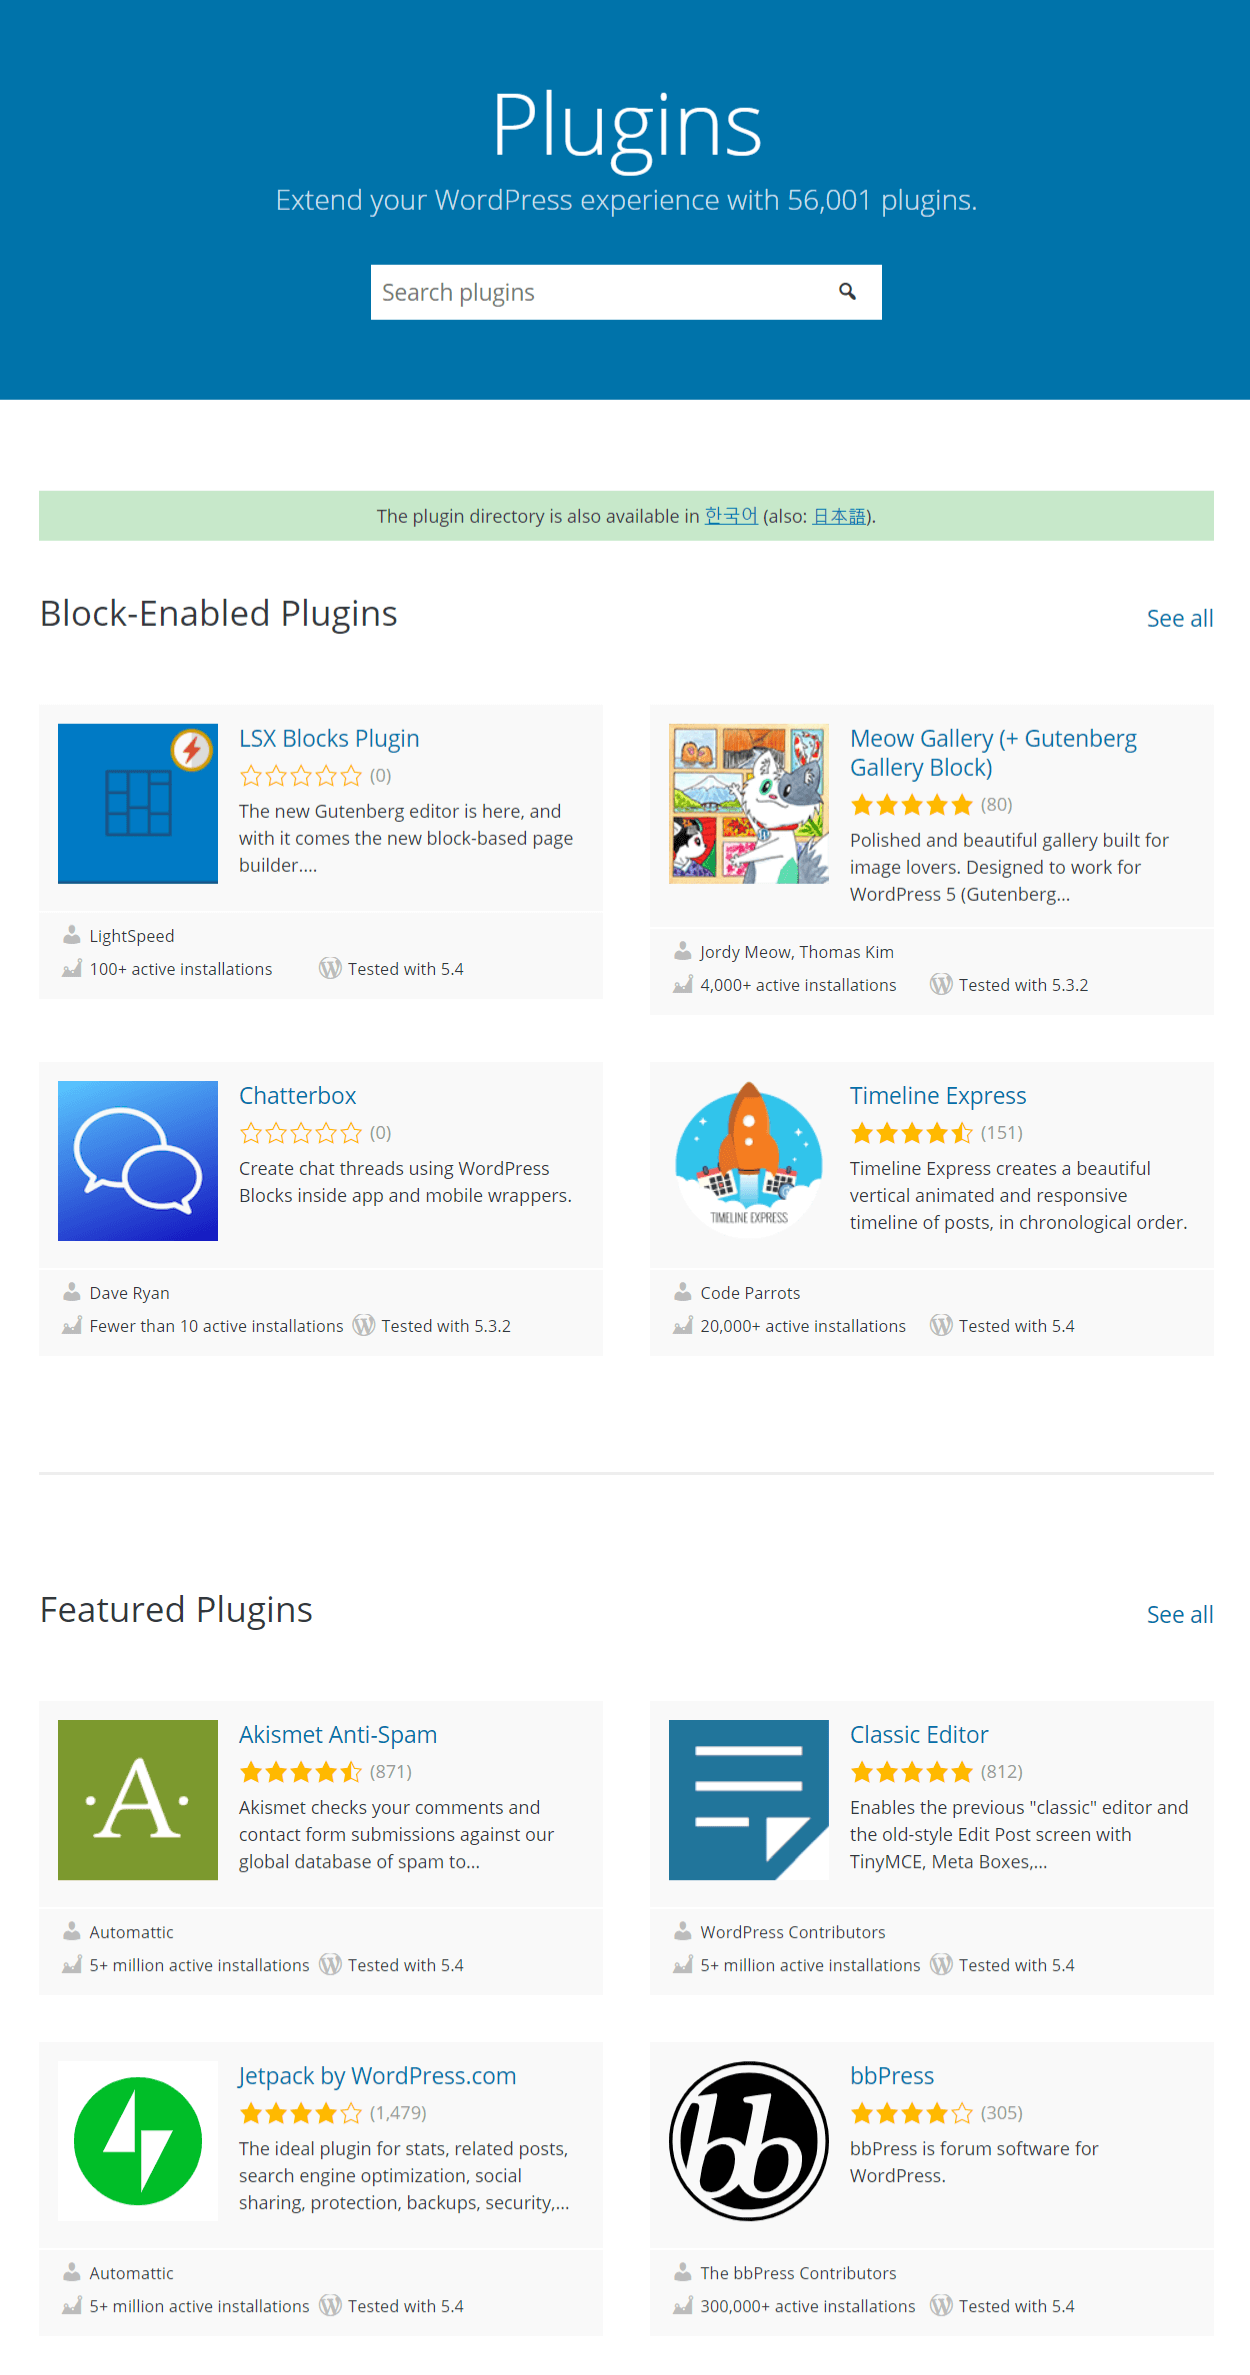Click Classic Editor star rating
The image size is (1250, 2375).
point(911,1771)
